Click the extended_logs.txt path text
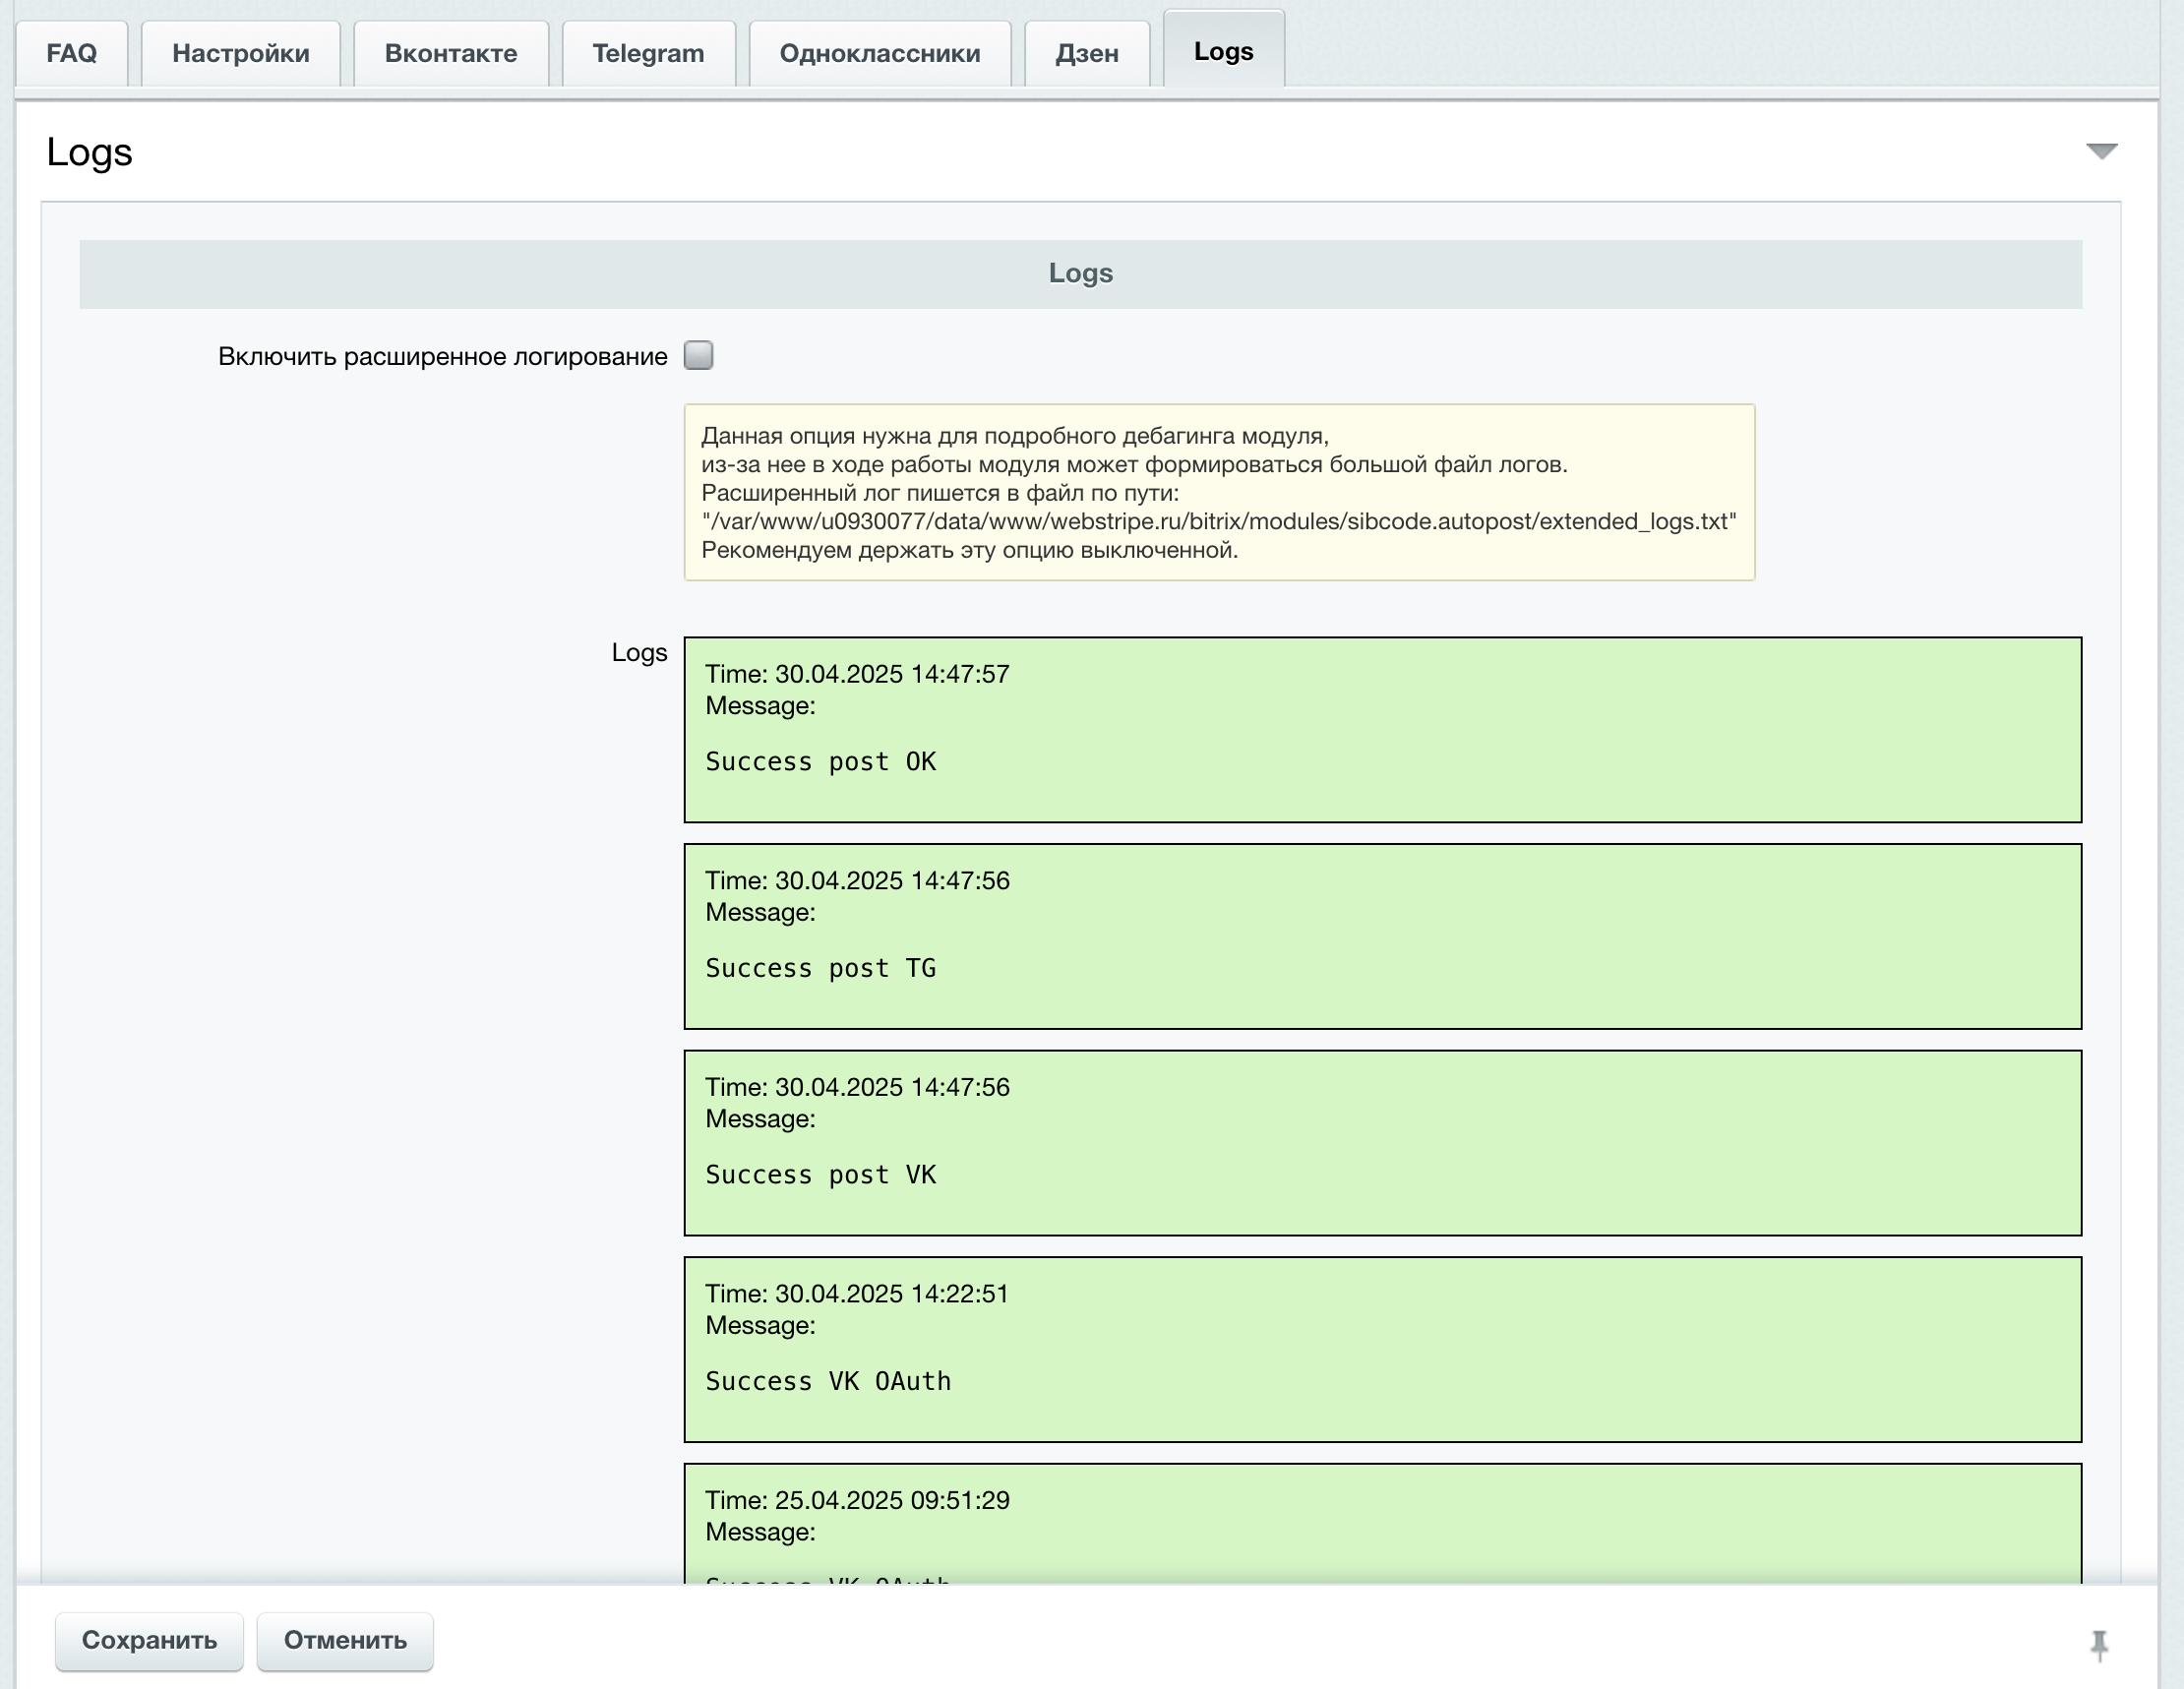The width and height of the screenshot is (2184, 1689). tap(1218, 521)
